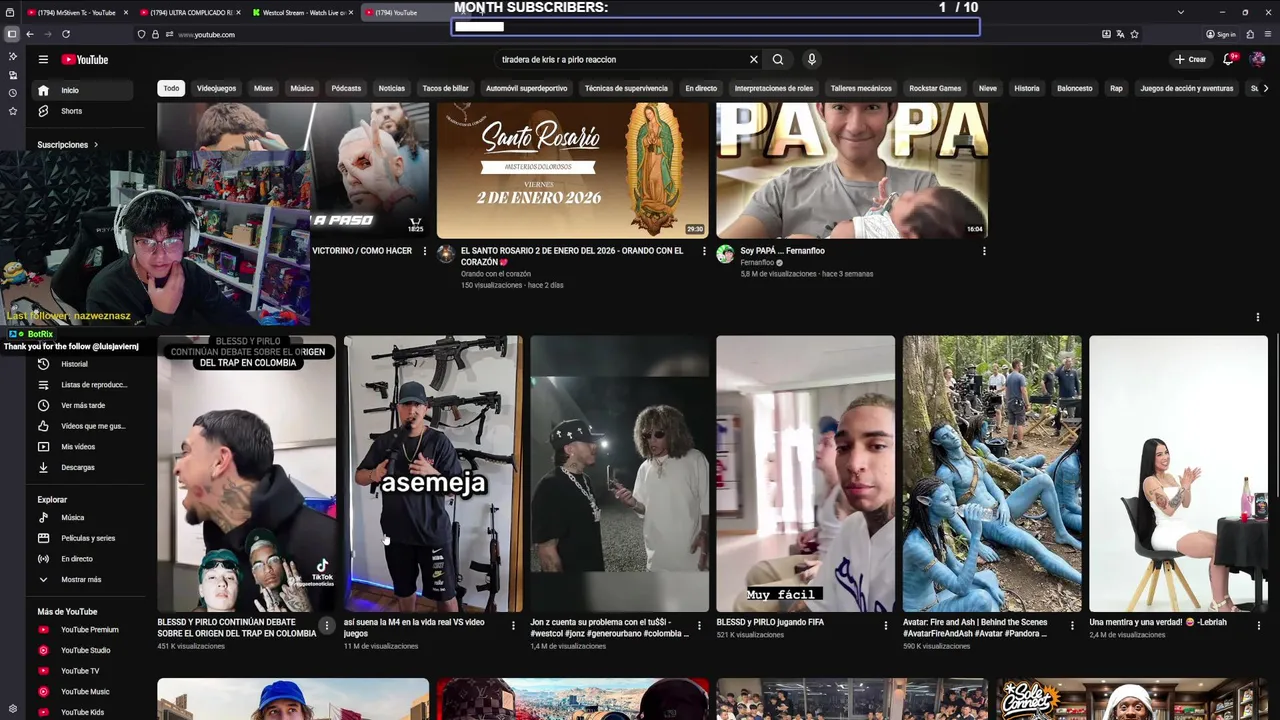1280x720 pixels.
Task: Open the Shorts shelf three-dot menu
Action: (1258, 317)
